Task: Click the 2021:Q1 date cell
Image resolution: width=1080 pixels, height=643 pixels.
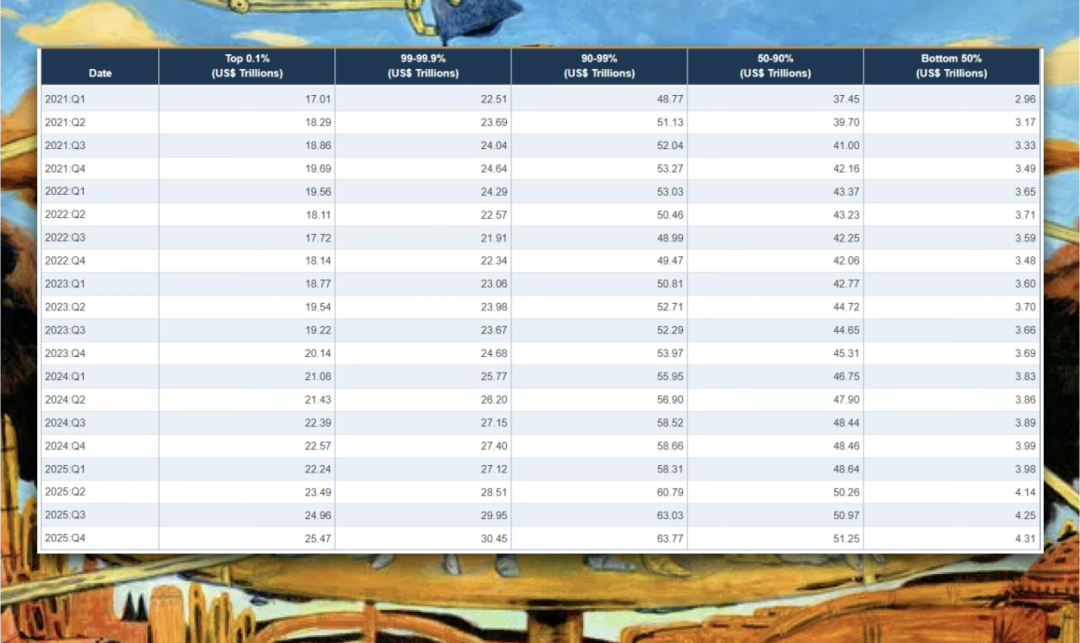Action: point(100,99)
